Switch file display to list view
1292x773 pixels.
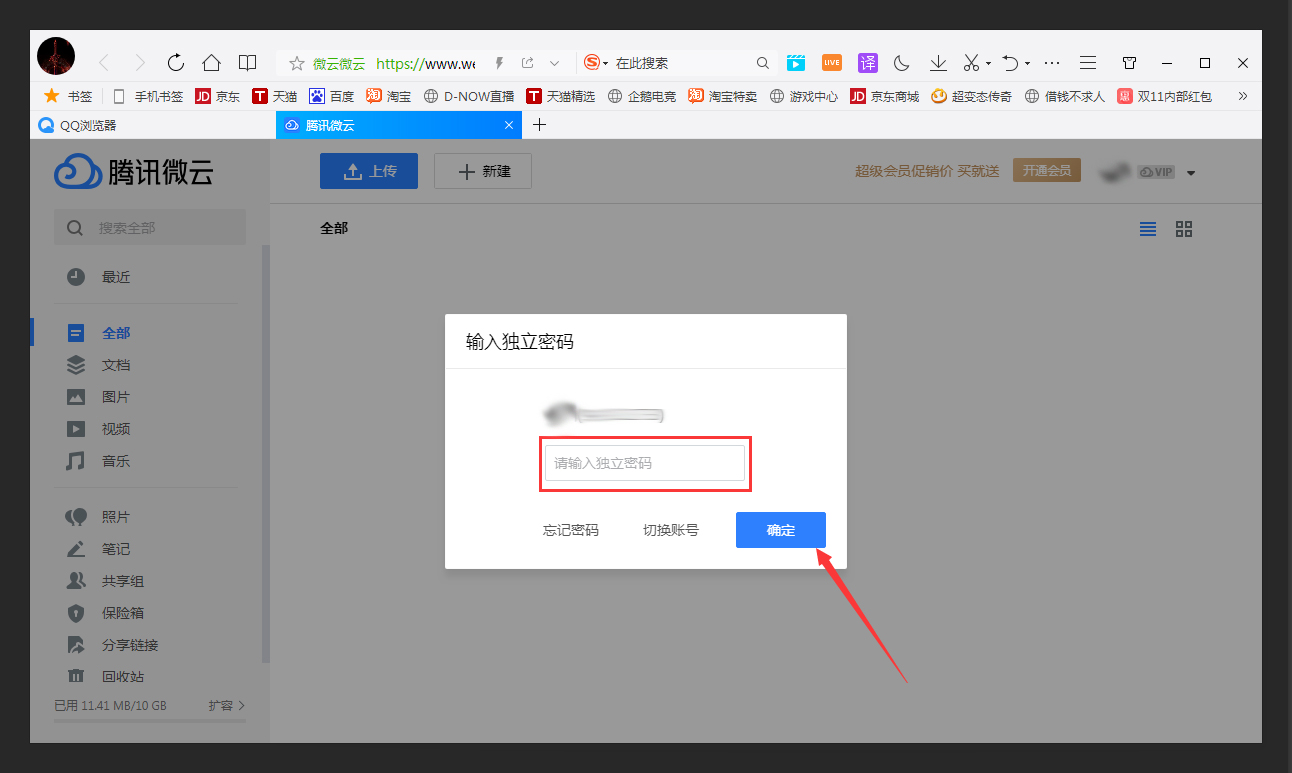pos(1147,228)
